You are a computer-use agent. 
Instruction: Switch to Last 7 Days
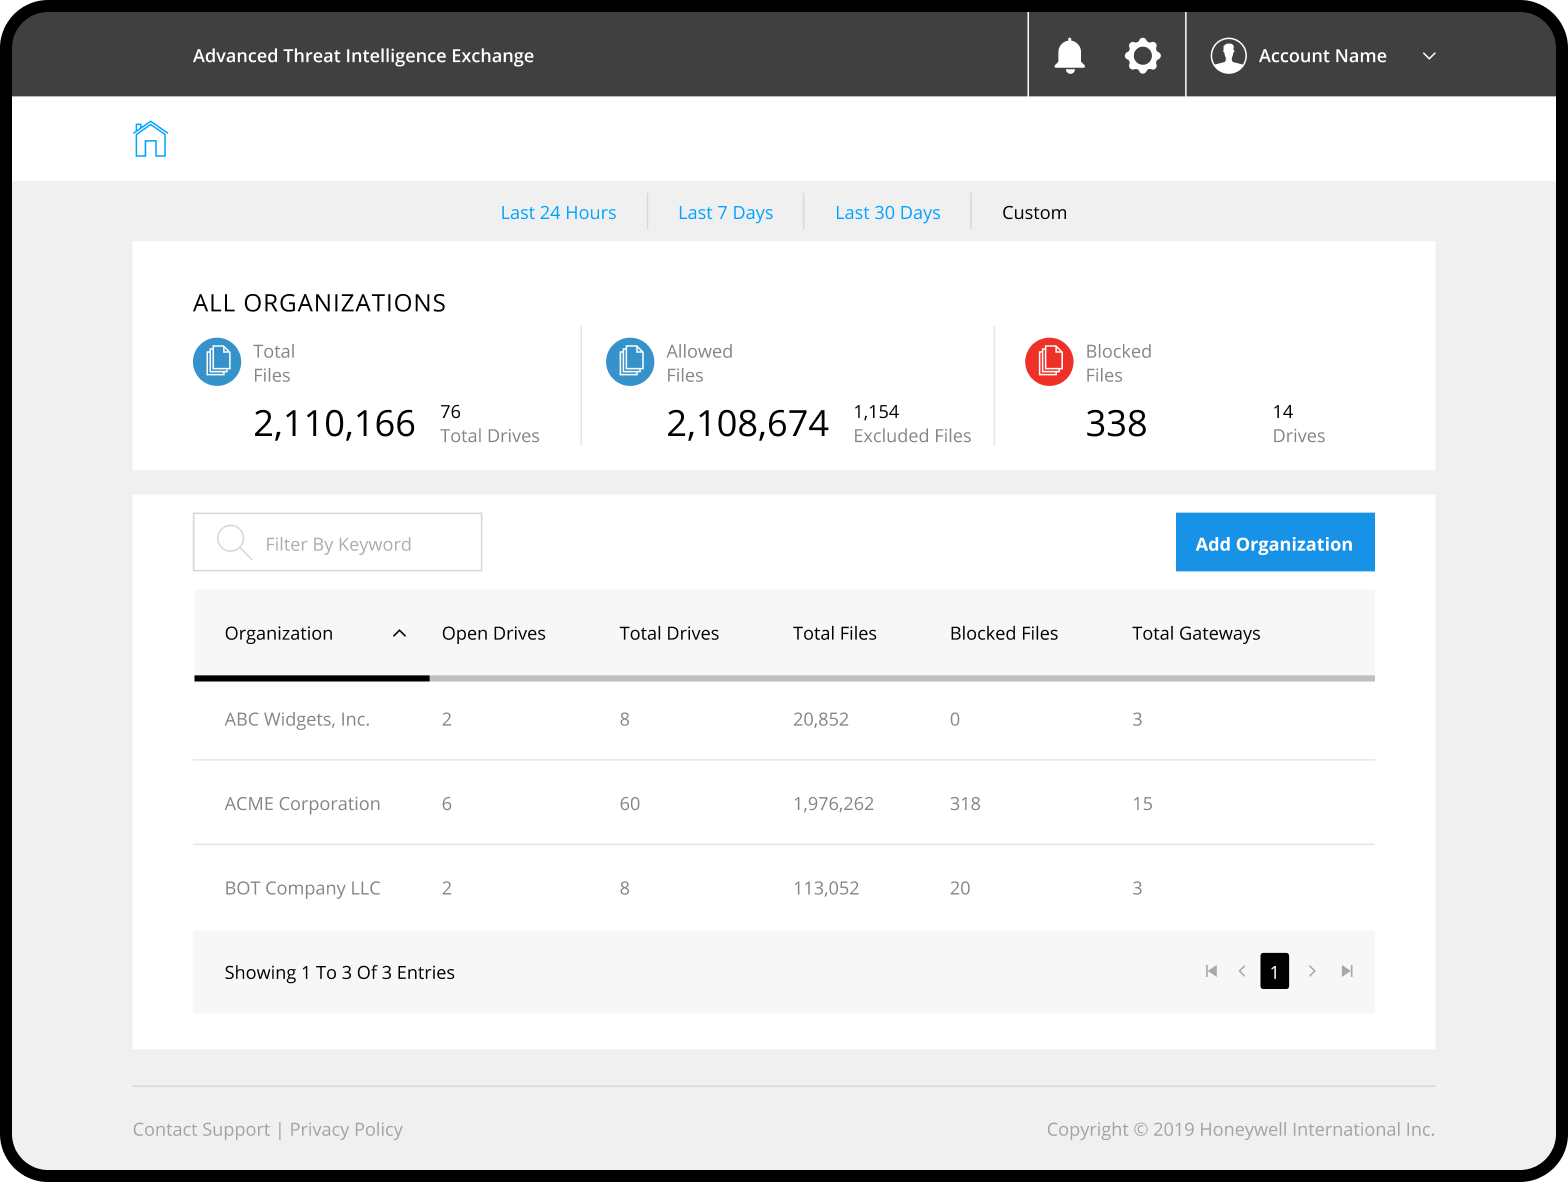click(x=725, y=213)
